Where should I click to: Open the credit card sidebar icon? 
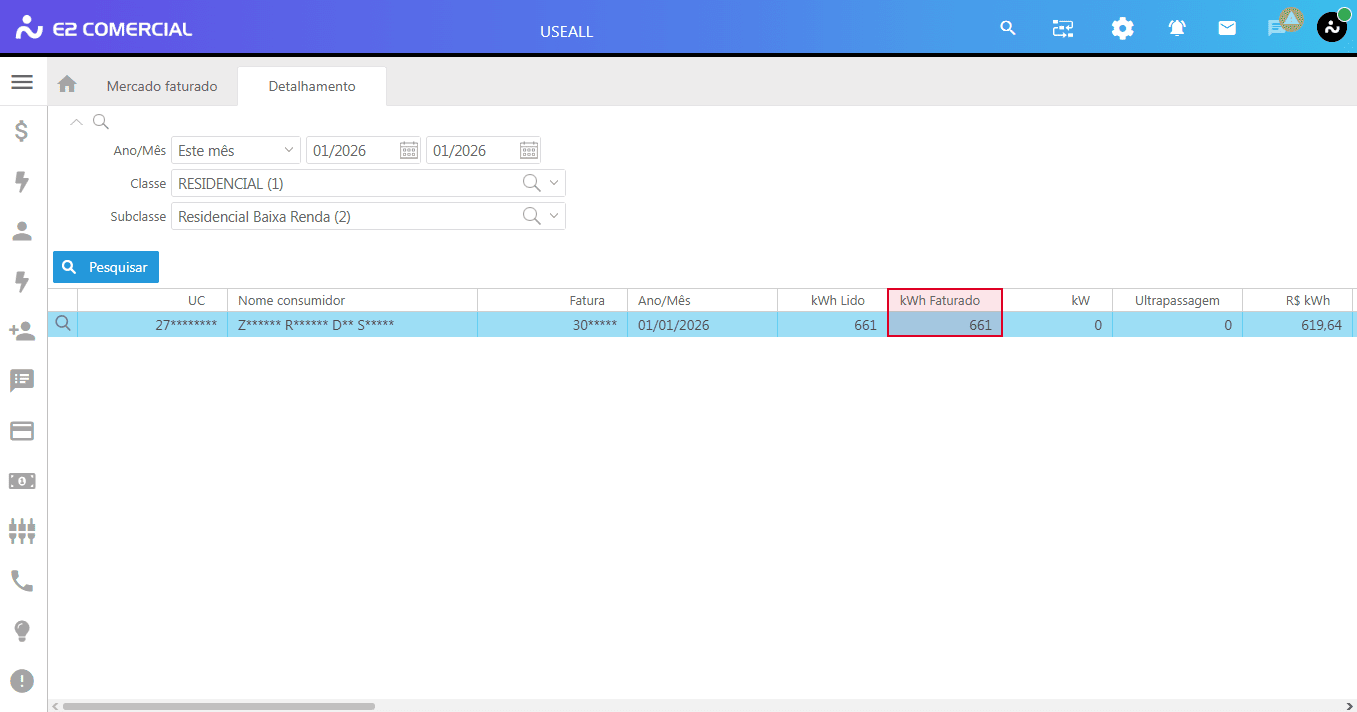pyautogui.click(x=22, y=431)
